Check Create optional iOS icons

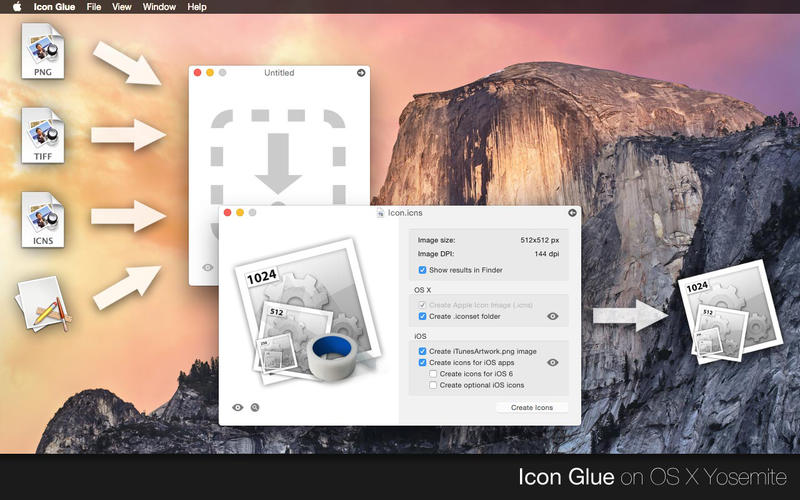[x=433, y=385]
